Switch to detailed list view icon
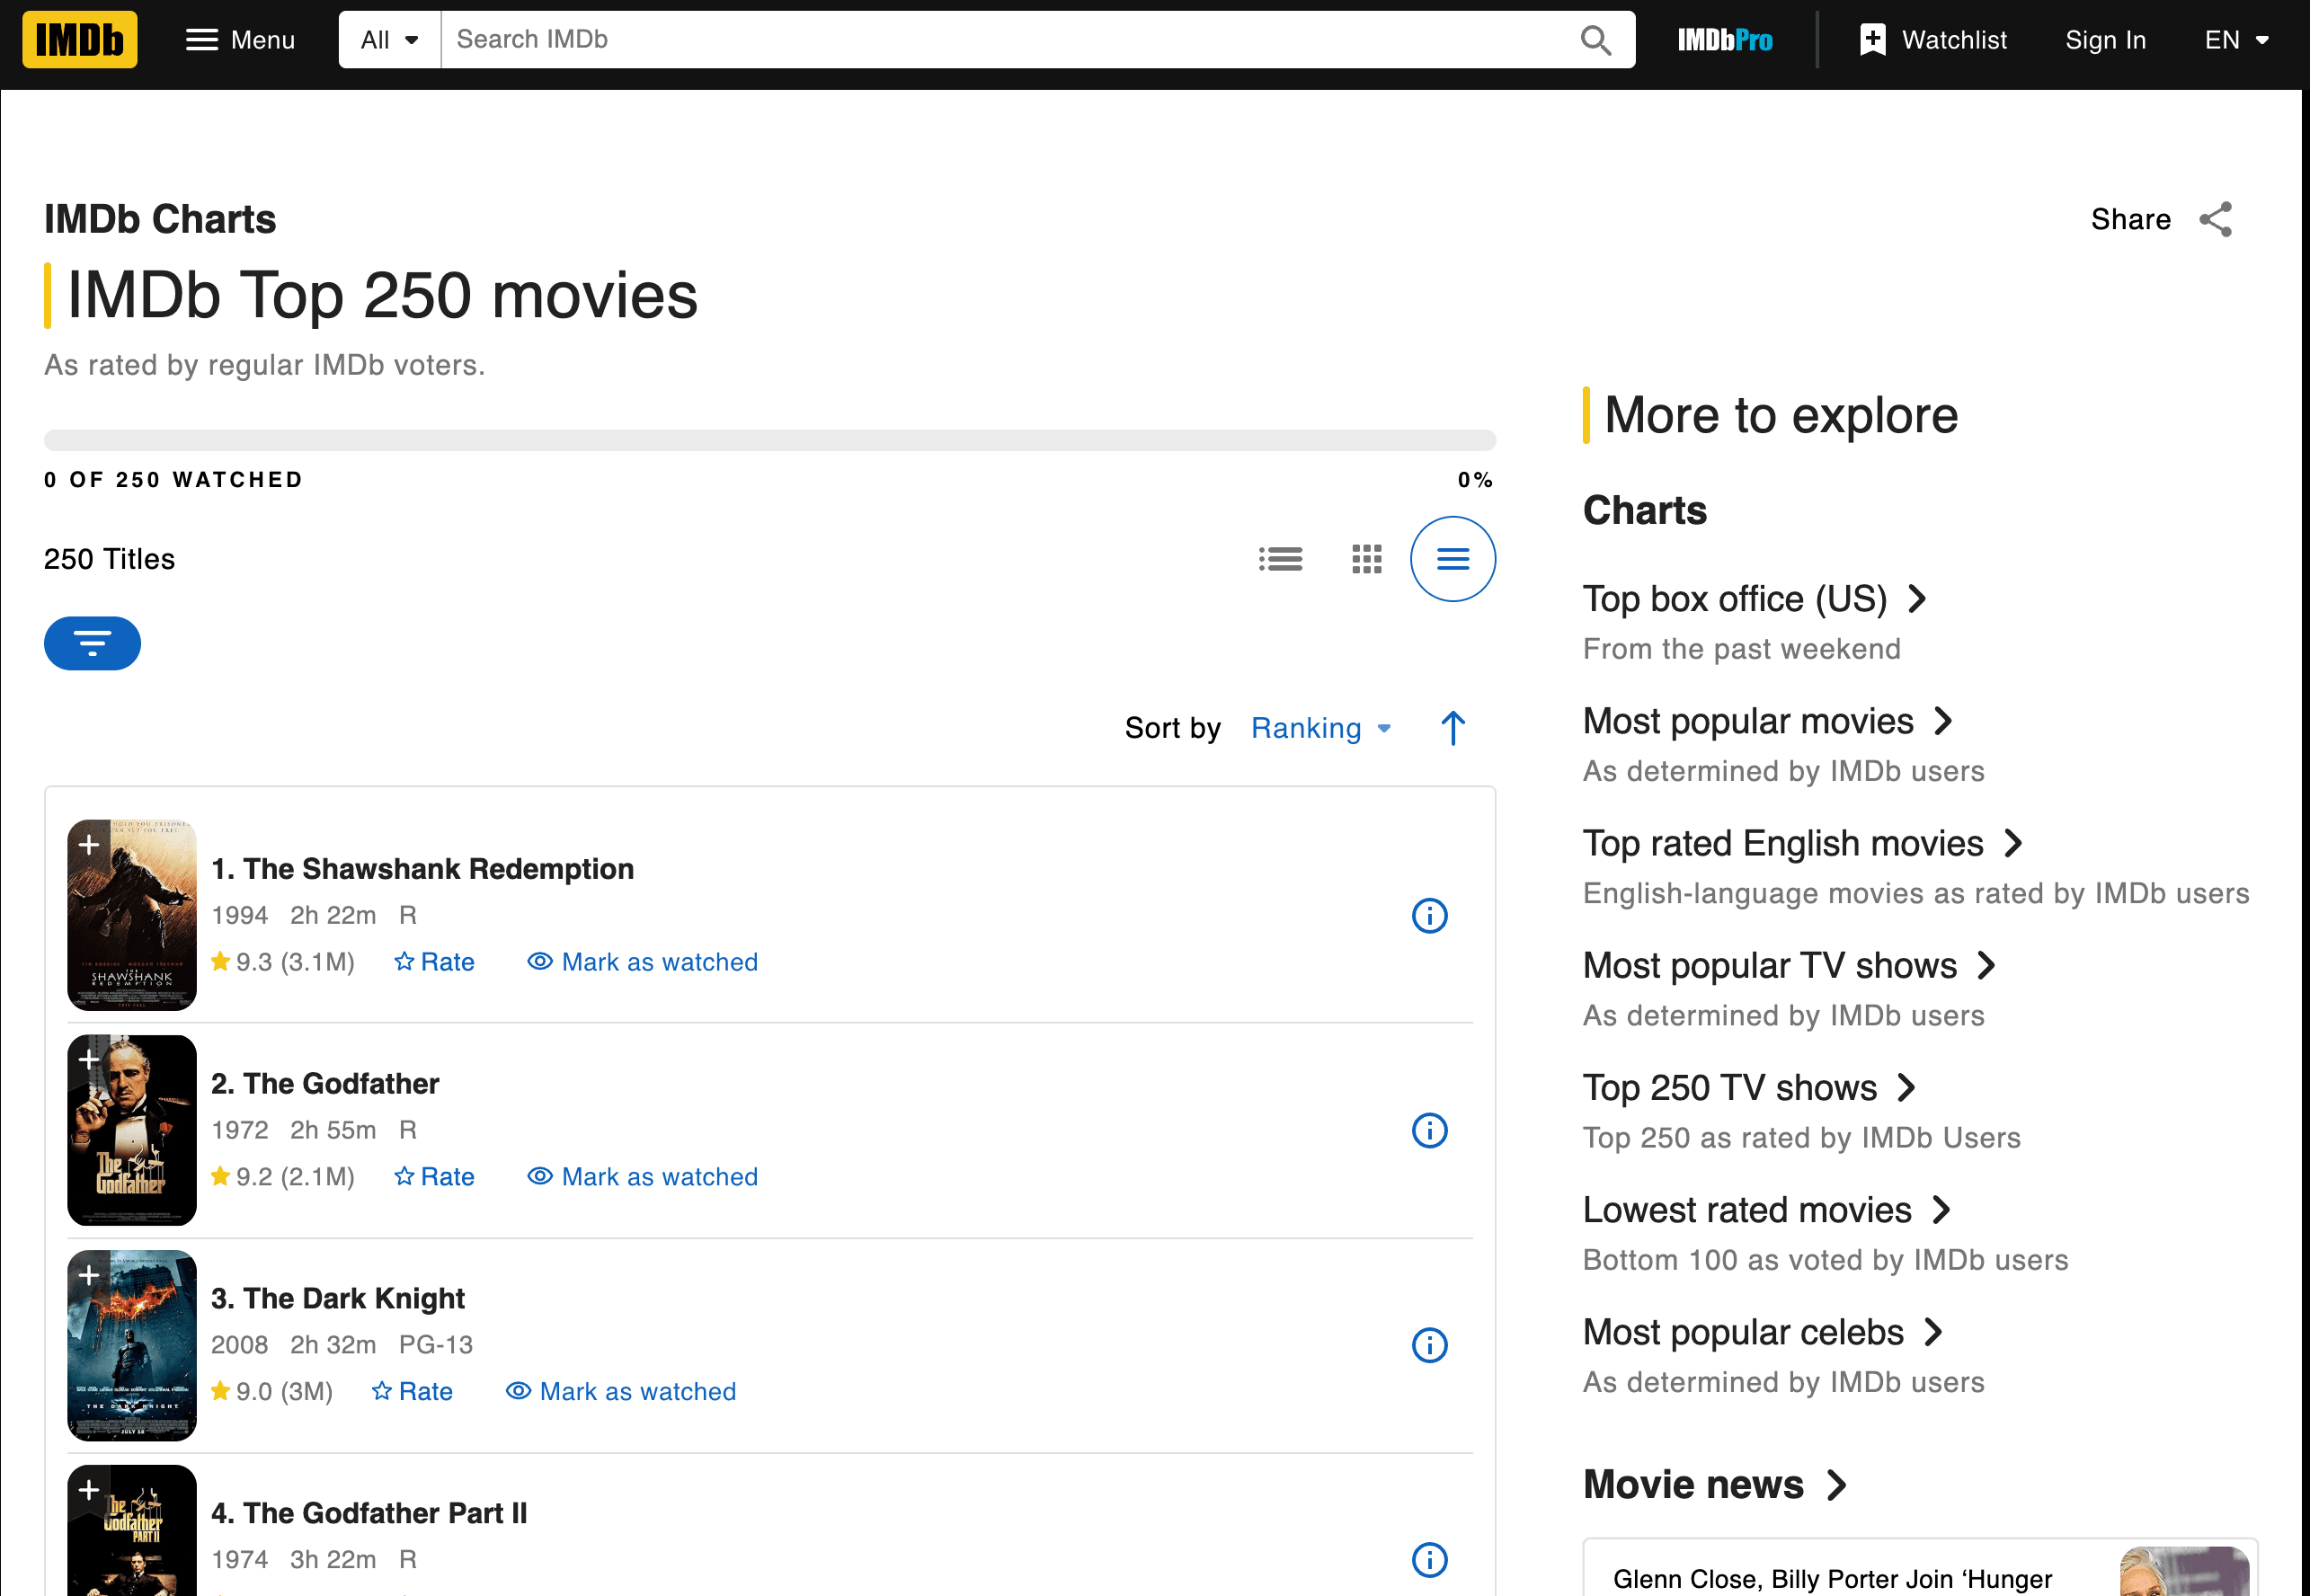Image resolution: width=2310 pixels, height=1596 pixels. tap(1280, 559)
